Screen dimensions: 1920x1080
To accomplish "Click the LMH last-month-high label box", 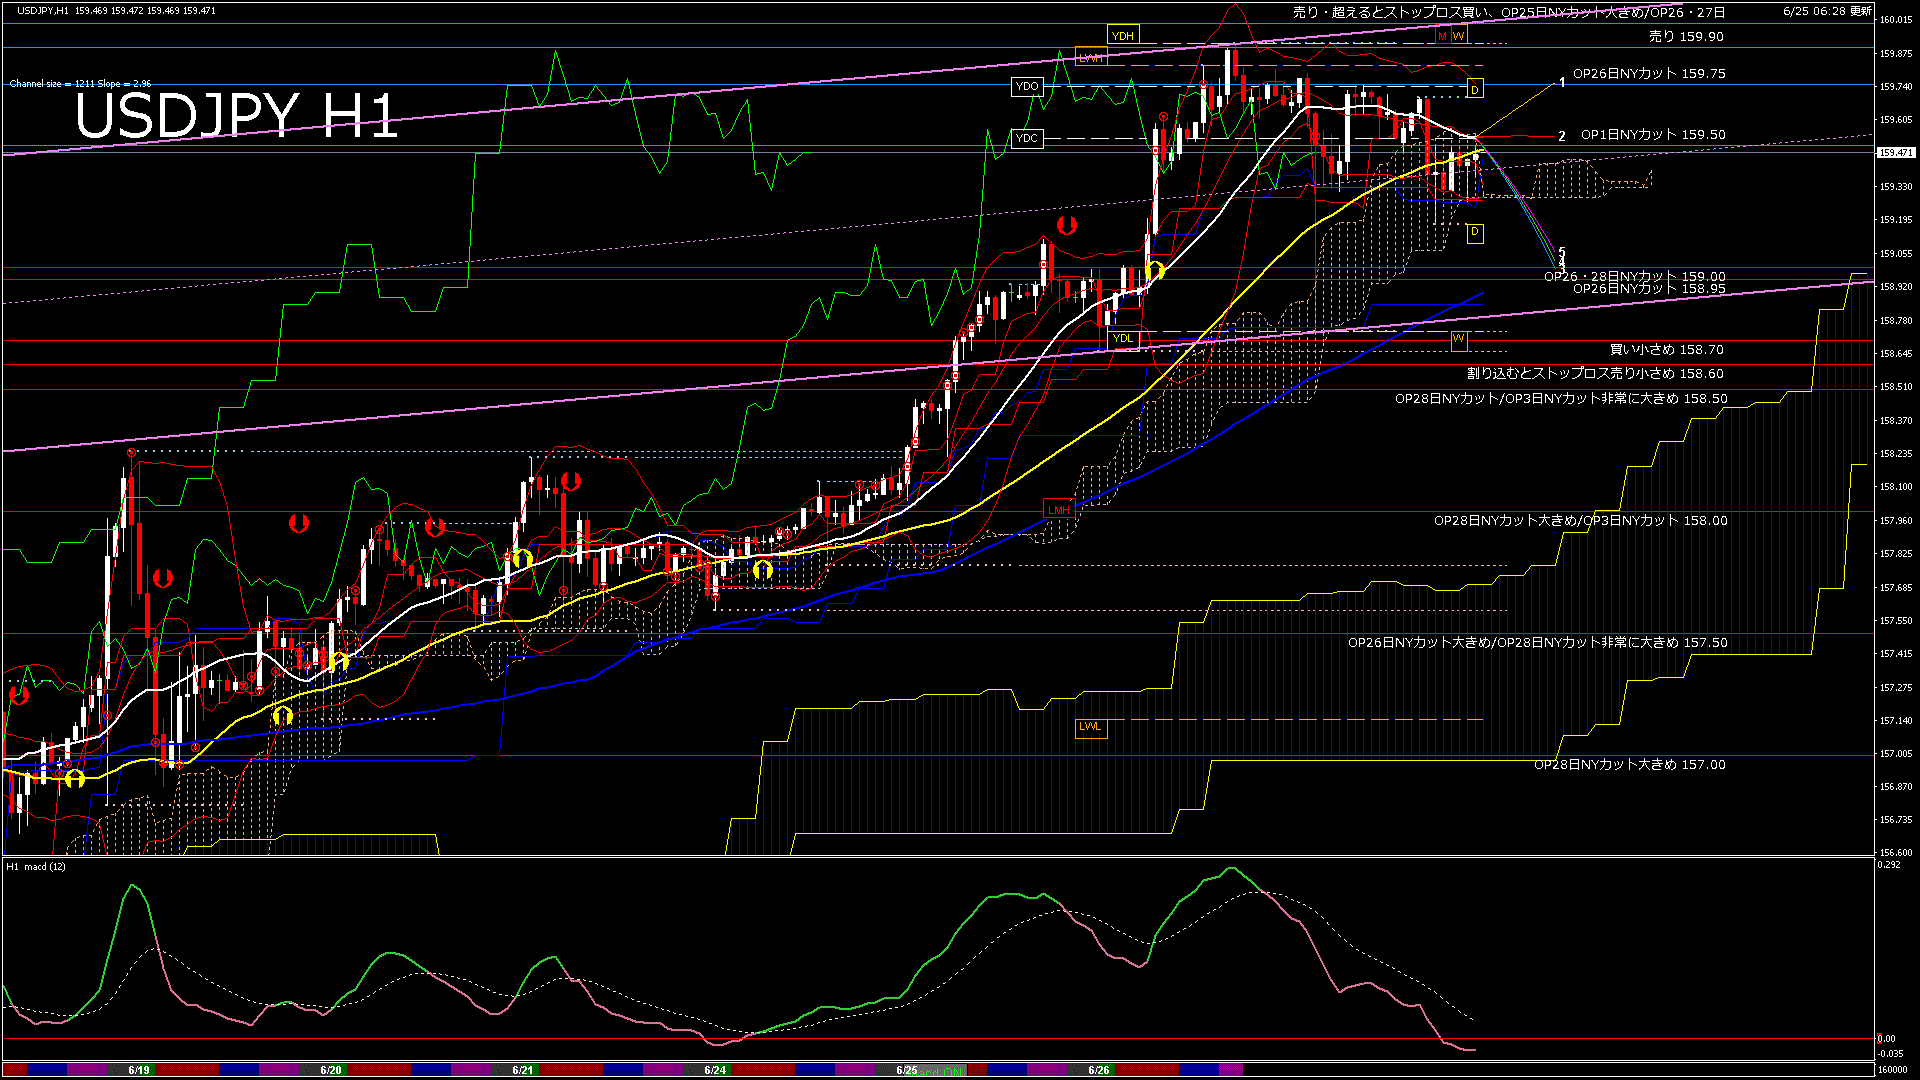I will click(x=1059, y=510).
